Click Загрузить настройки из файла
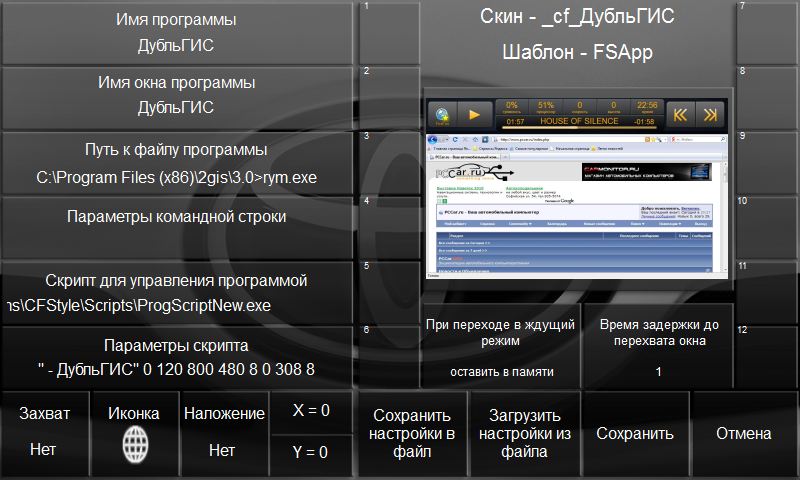The height and width of the screenshot is (480, 800). click(524, 433)
